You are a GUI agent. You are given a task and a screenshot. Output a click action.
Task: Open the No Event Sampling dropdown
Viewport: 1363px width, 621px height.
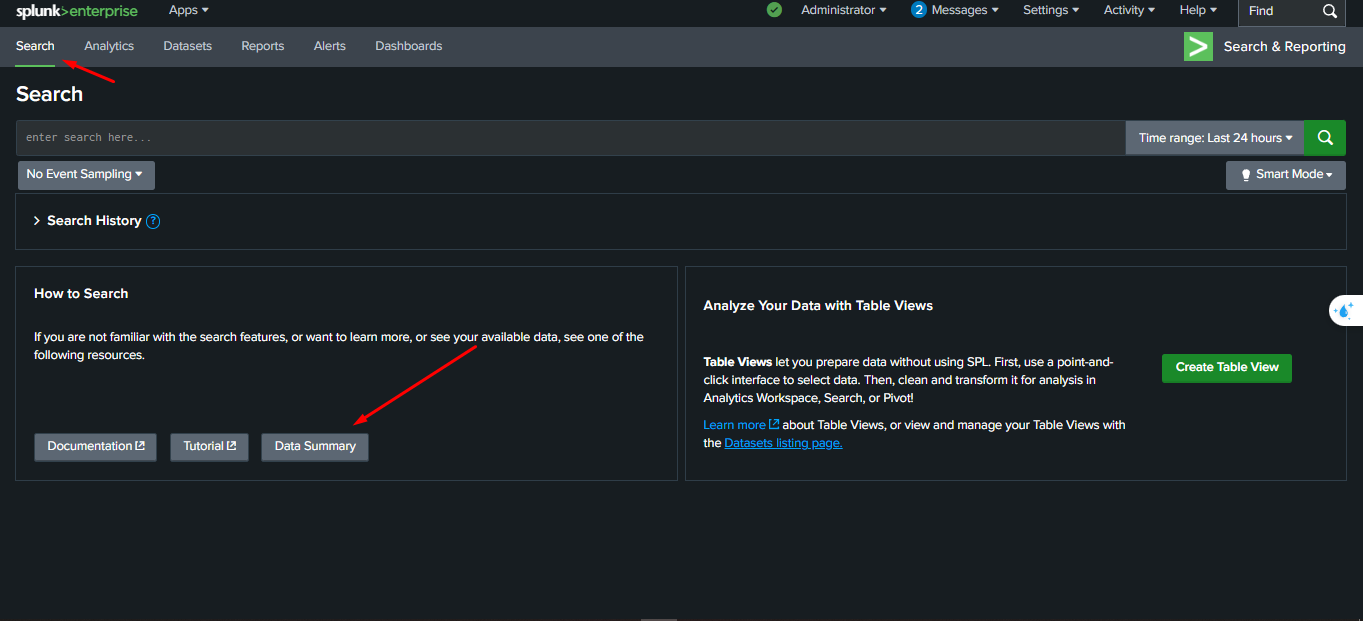[86, 174]
